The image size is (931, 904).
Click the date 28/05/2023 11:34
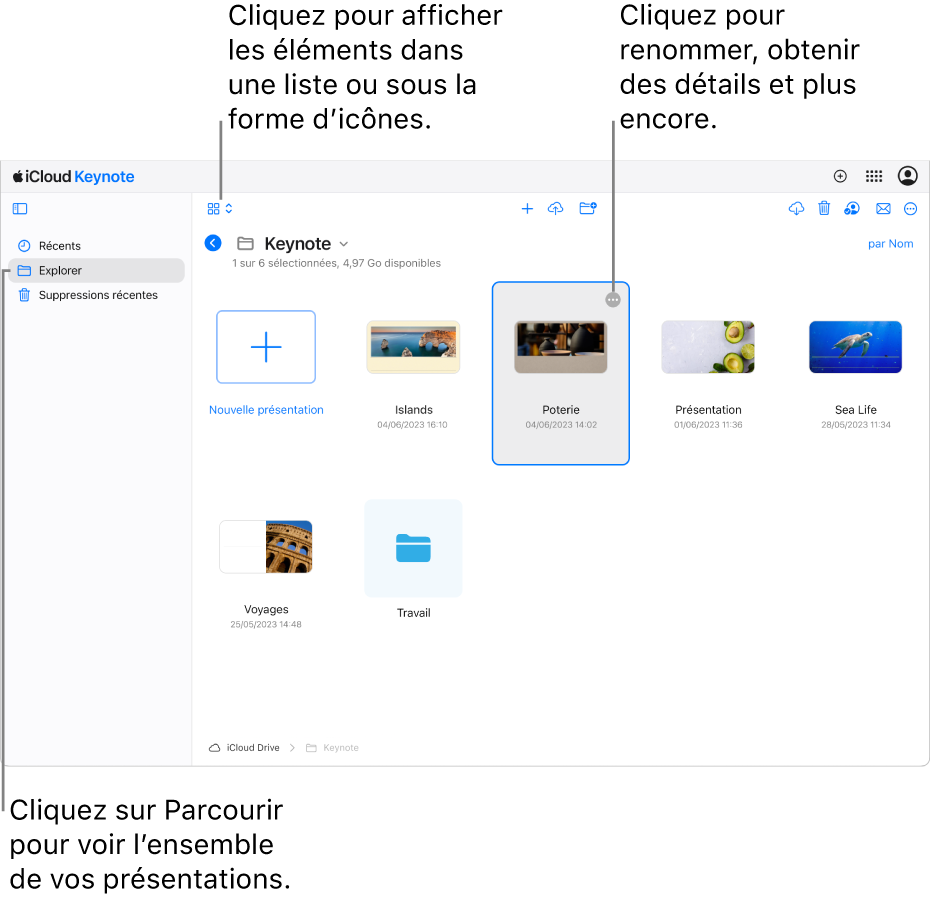click(856, 425)
